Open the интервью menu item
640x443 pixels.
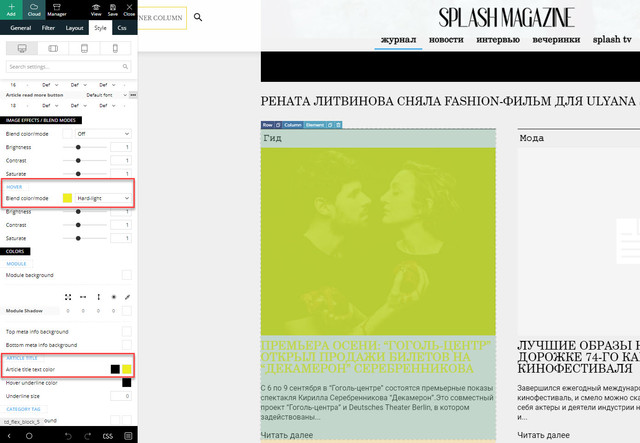498,40
